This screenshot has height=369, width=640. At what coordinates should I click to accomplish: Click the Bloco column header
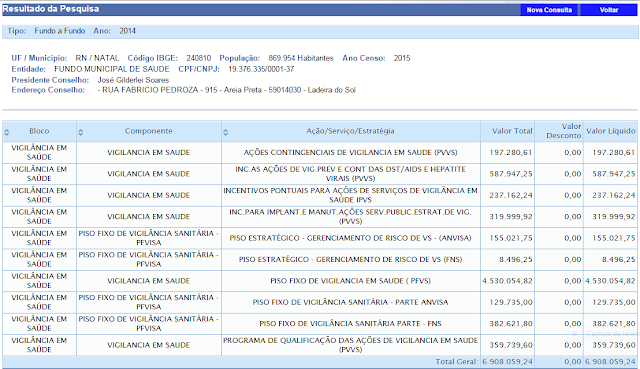39,131
